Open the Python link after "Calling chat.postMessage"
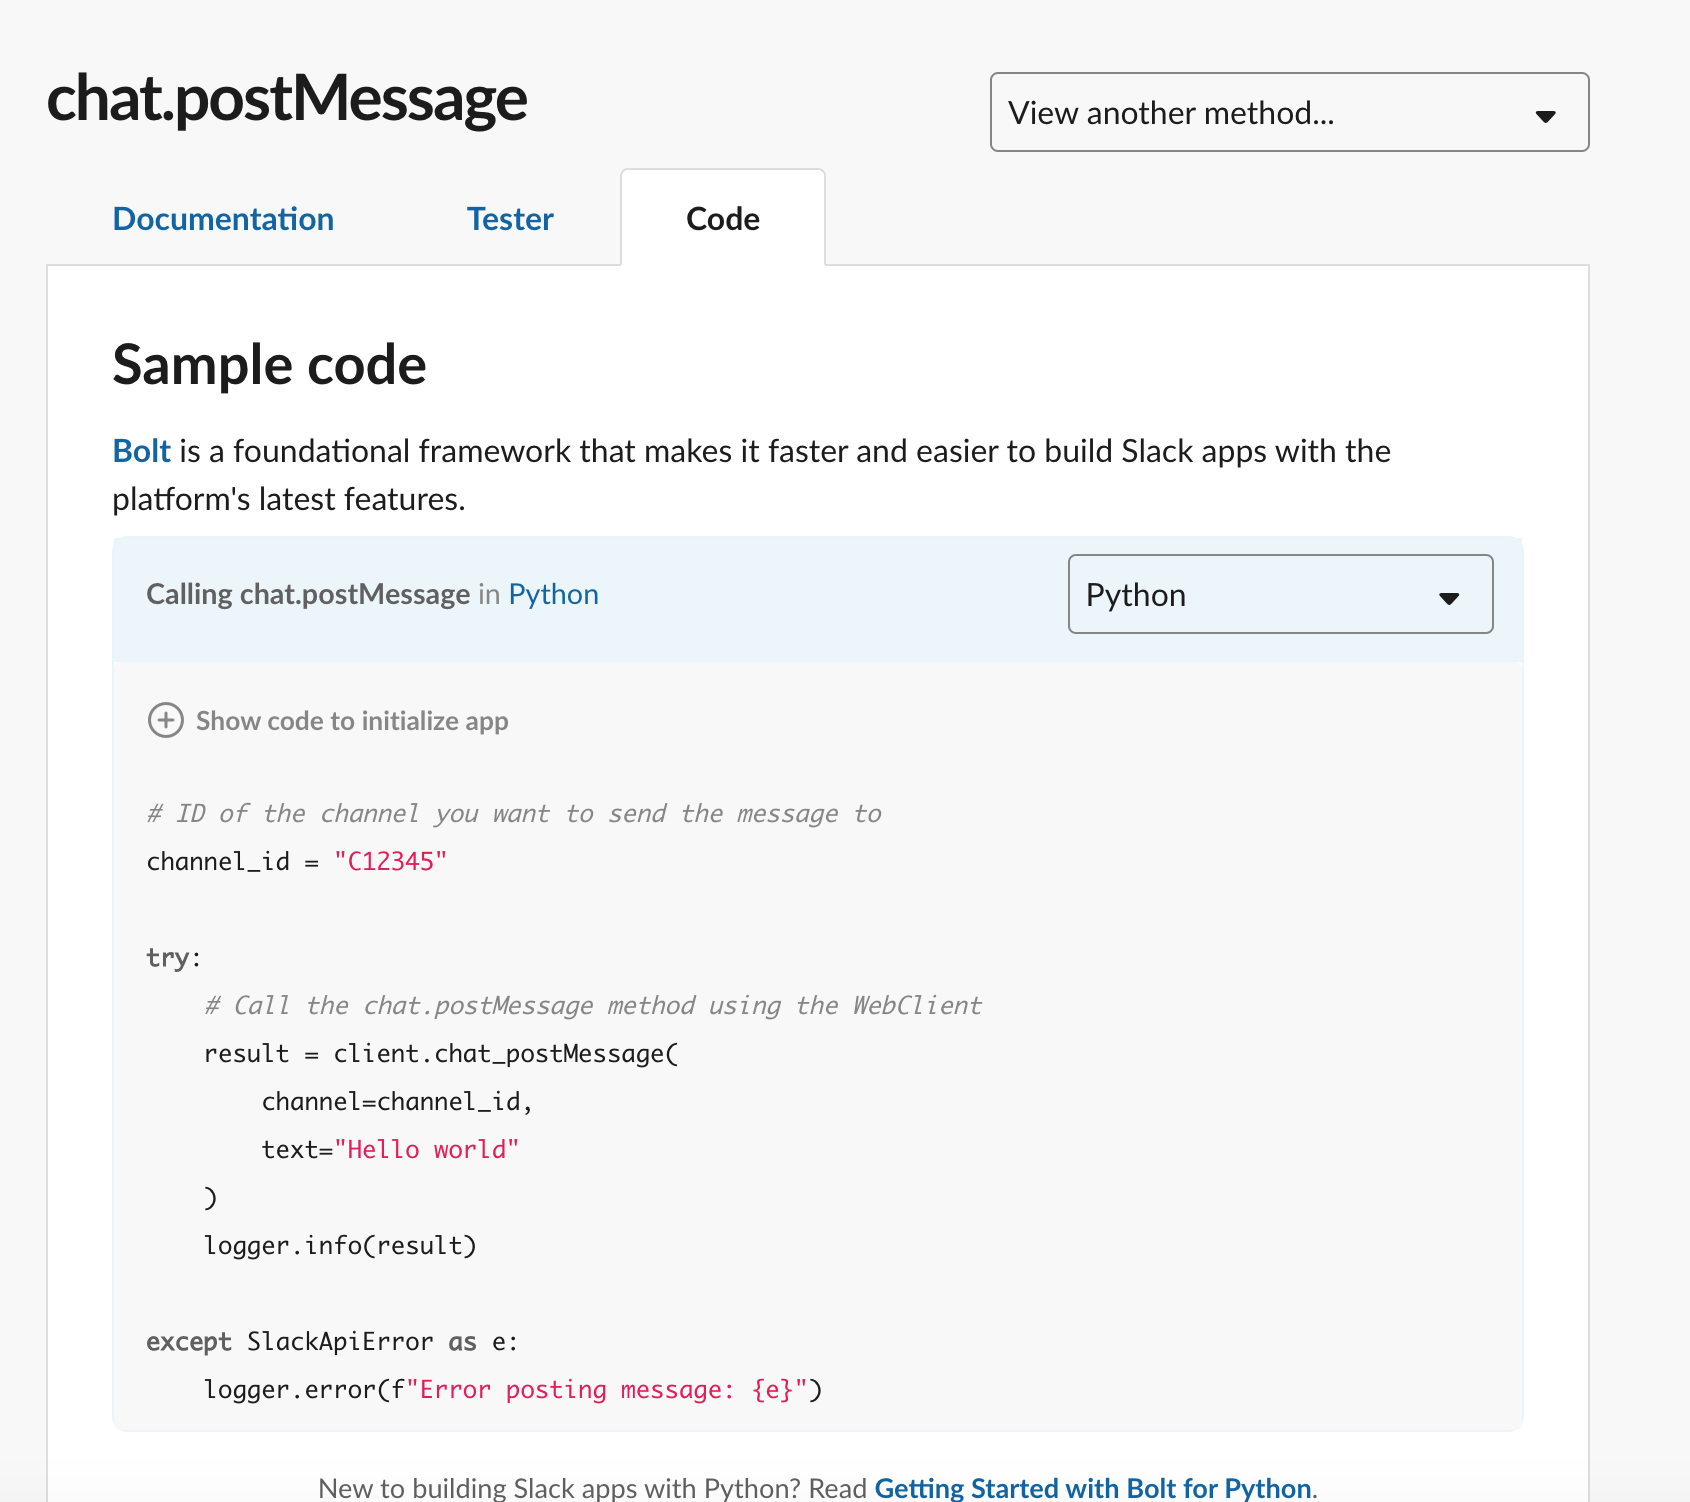 (x=553, y=593)
